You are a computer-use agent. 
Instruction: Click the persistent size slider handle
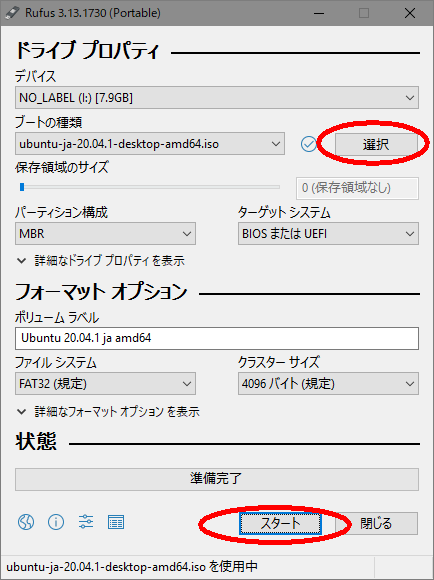22,187
